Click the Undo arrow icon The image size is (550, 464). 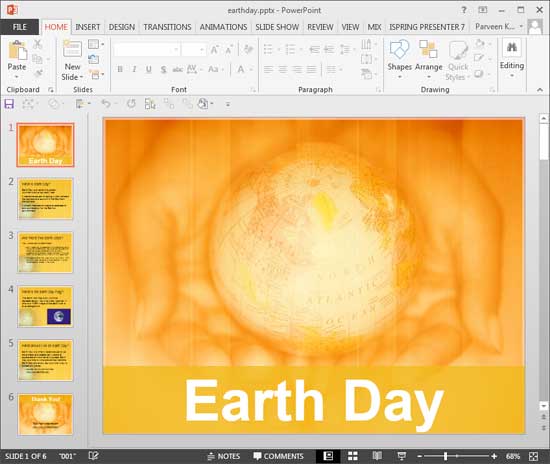coord(106,103)
